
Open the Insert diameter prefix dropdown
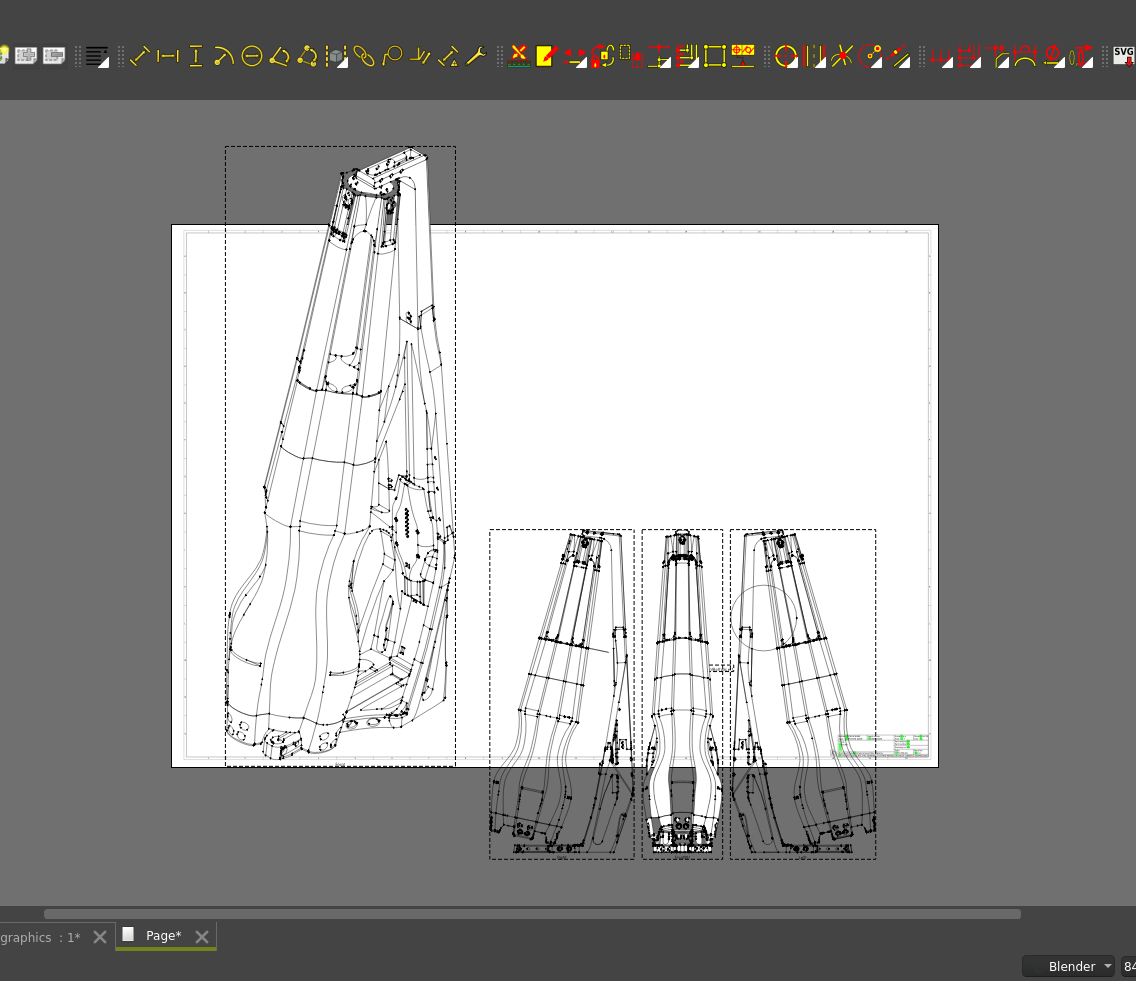coord(1053,56)
